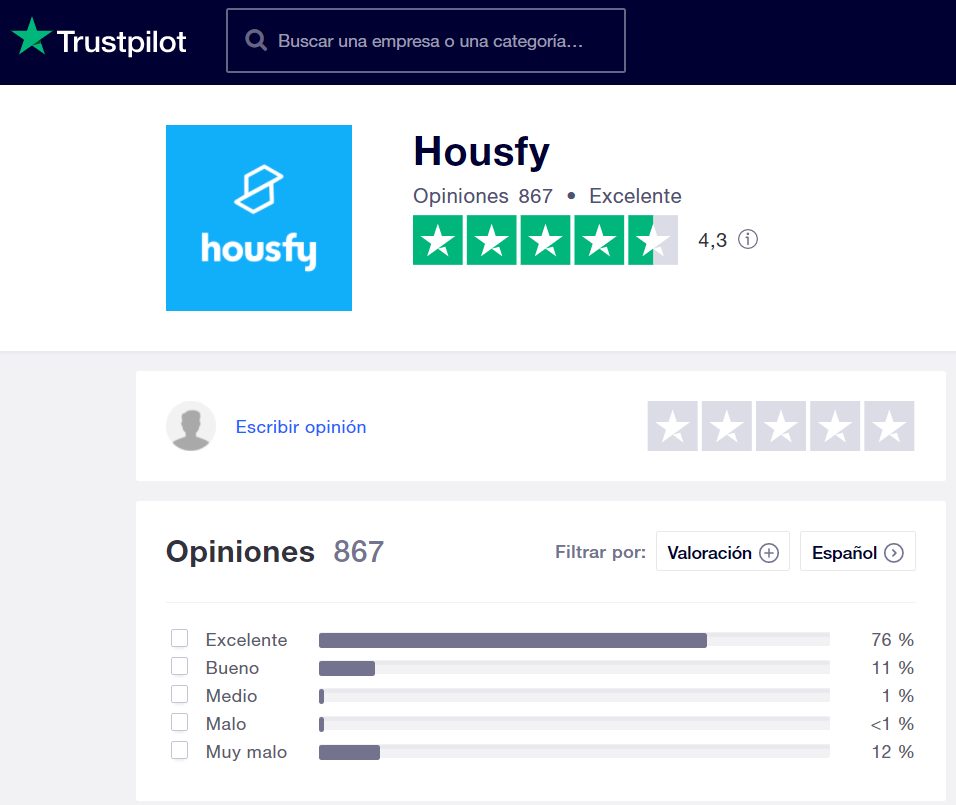This screenshot has width=956, height=805.
Task: Click the '12 %' percentage value
Action: pyautogui.click(x=893, y=752)
